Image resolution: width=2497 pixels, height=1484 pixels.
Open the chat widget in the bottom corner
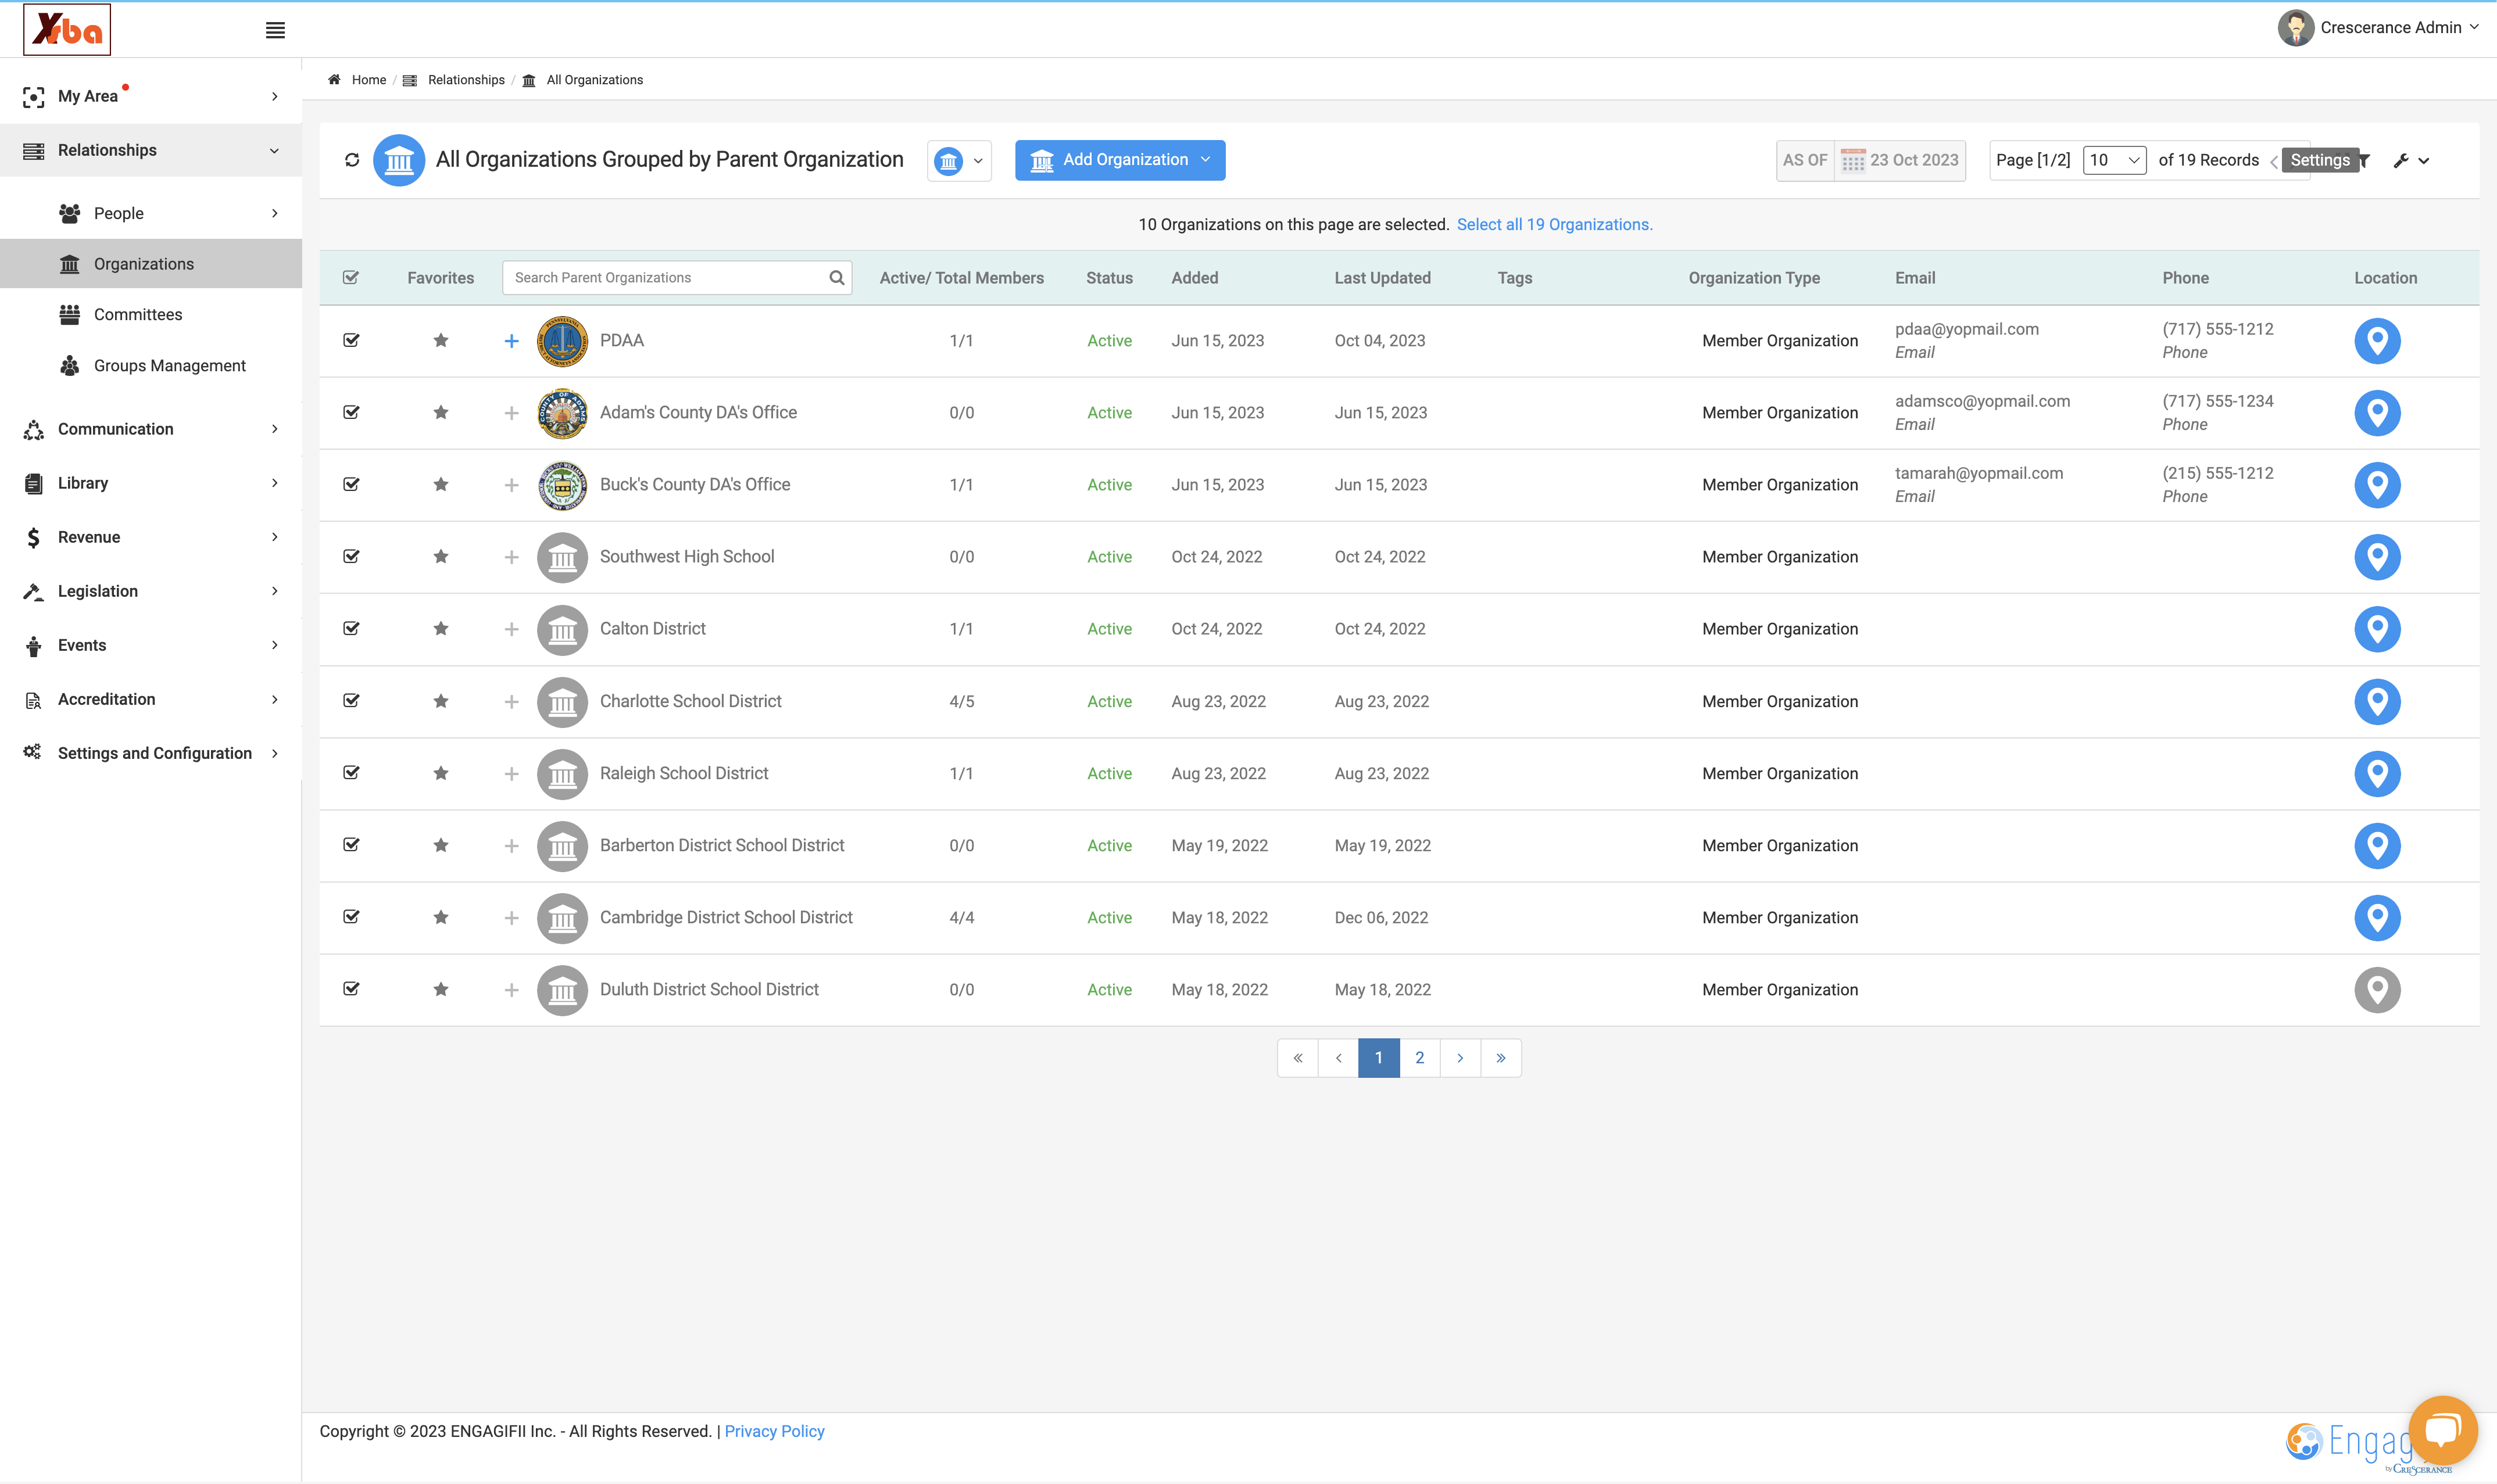click(2443, 1429)
